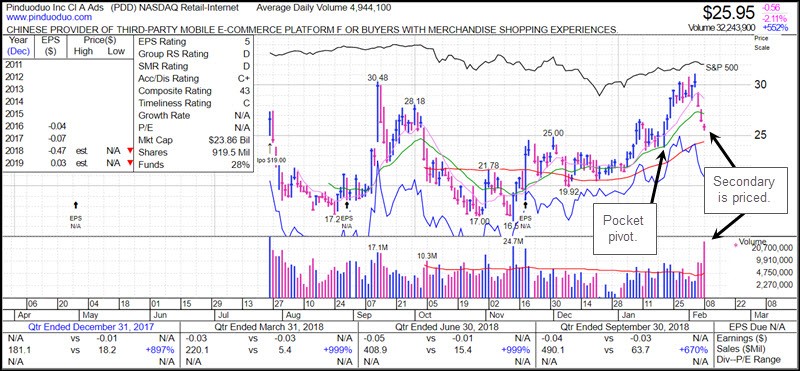Click the 21.78 price label
The width and height of the screenshot is (800, 371).
(489, 165)
